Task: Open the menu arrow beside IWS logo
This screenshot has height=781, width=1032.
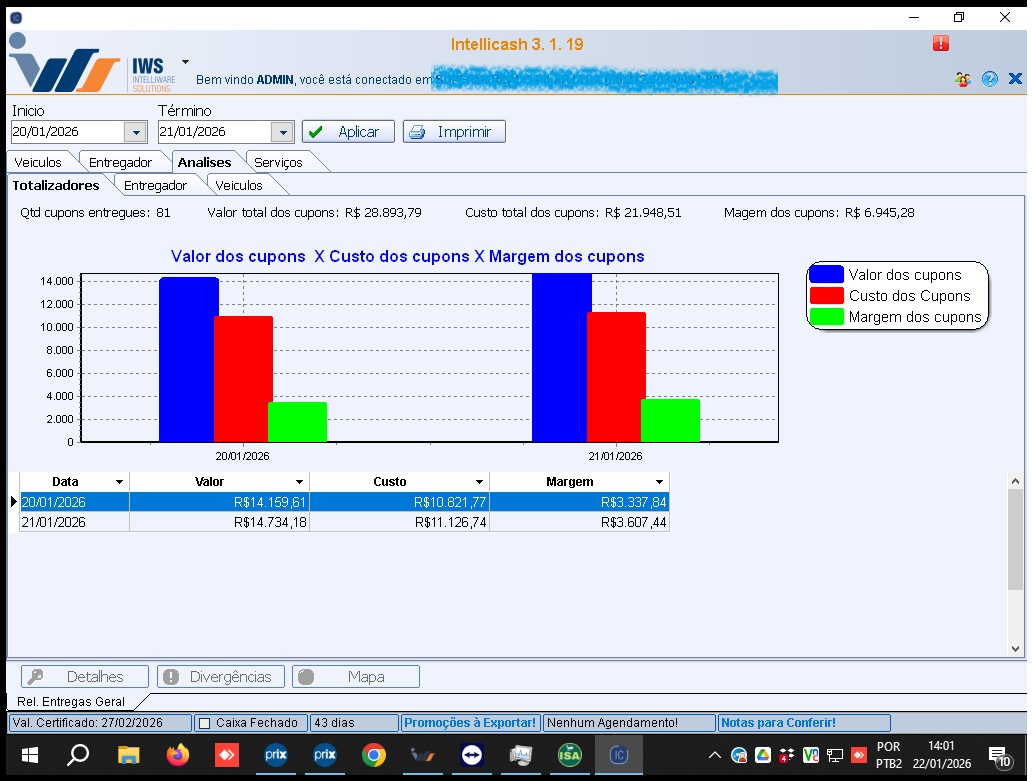Action: tap(185, 62)
